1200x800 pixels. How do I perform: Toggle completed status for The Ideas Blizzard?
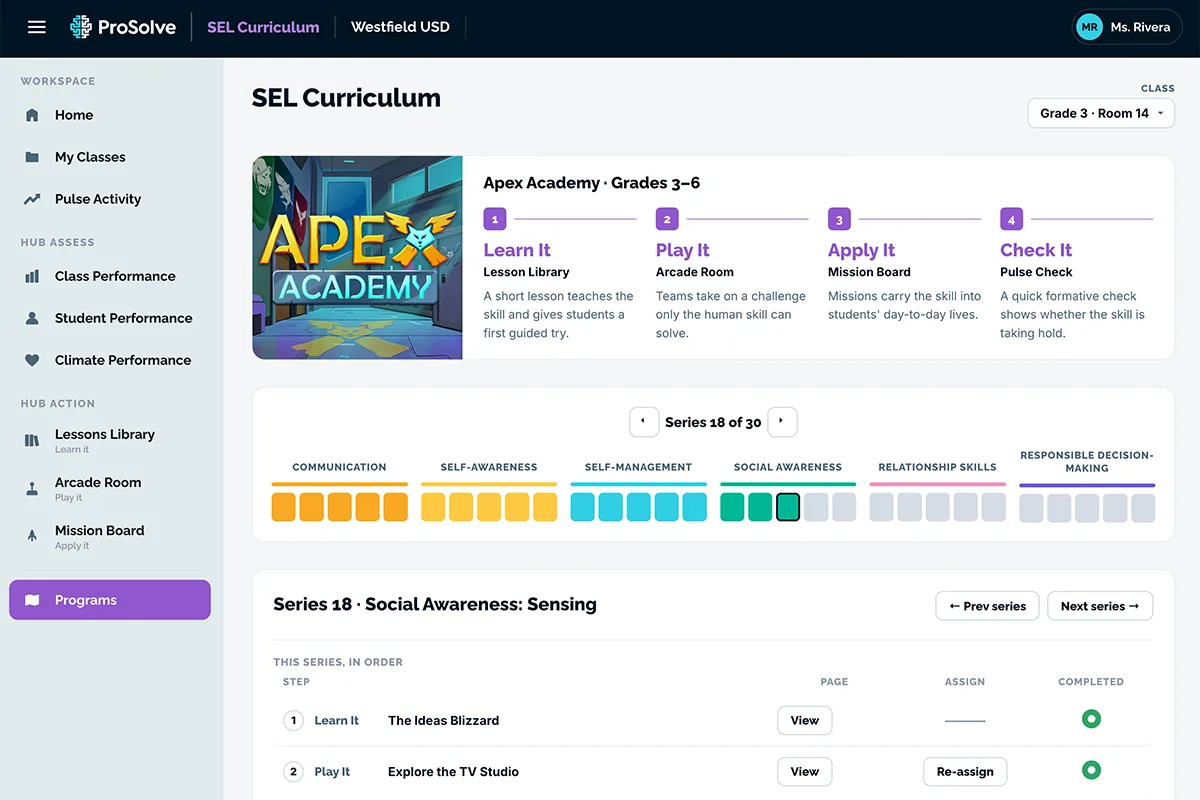coord(1091,719)
